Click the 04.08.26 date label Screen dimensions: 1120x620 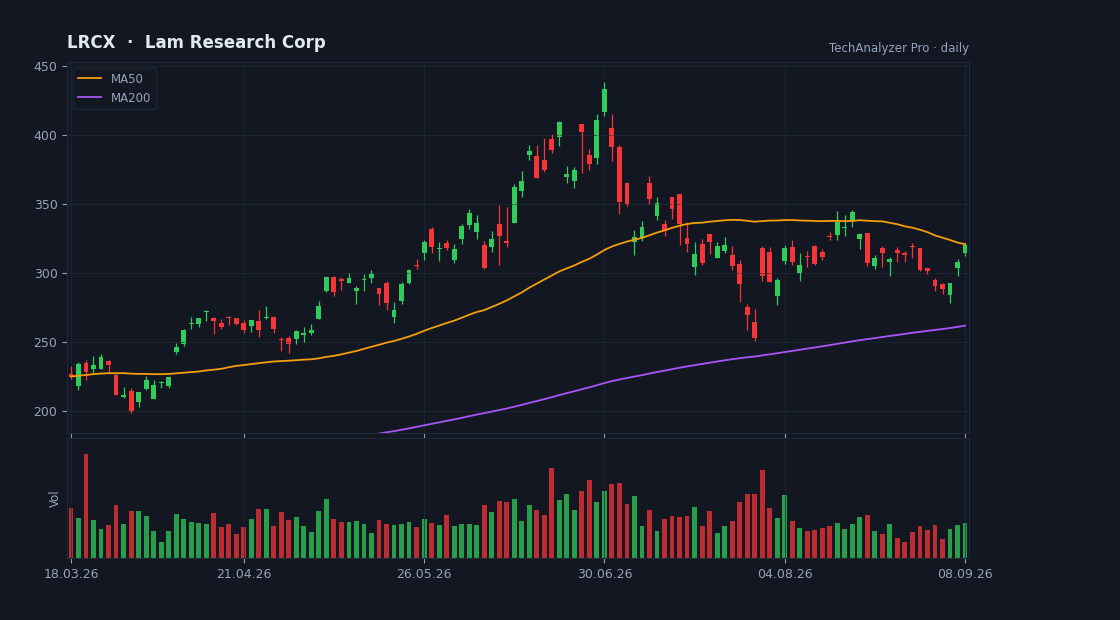tap(785, 574)
